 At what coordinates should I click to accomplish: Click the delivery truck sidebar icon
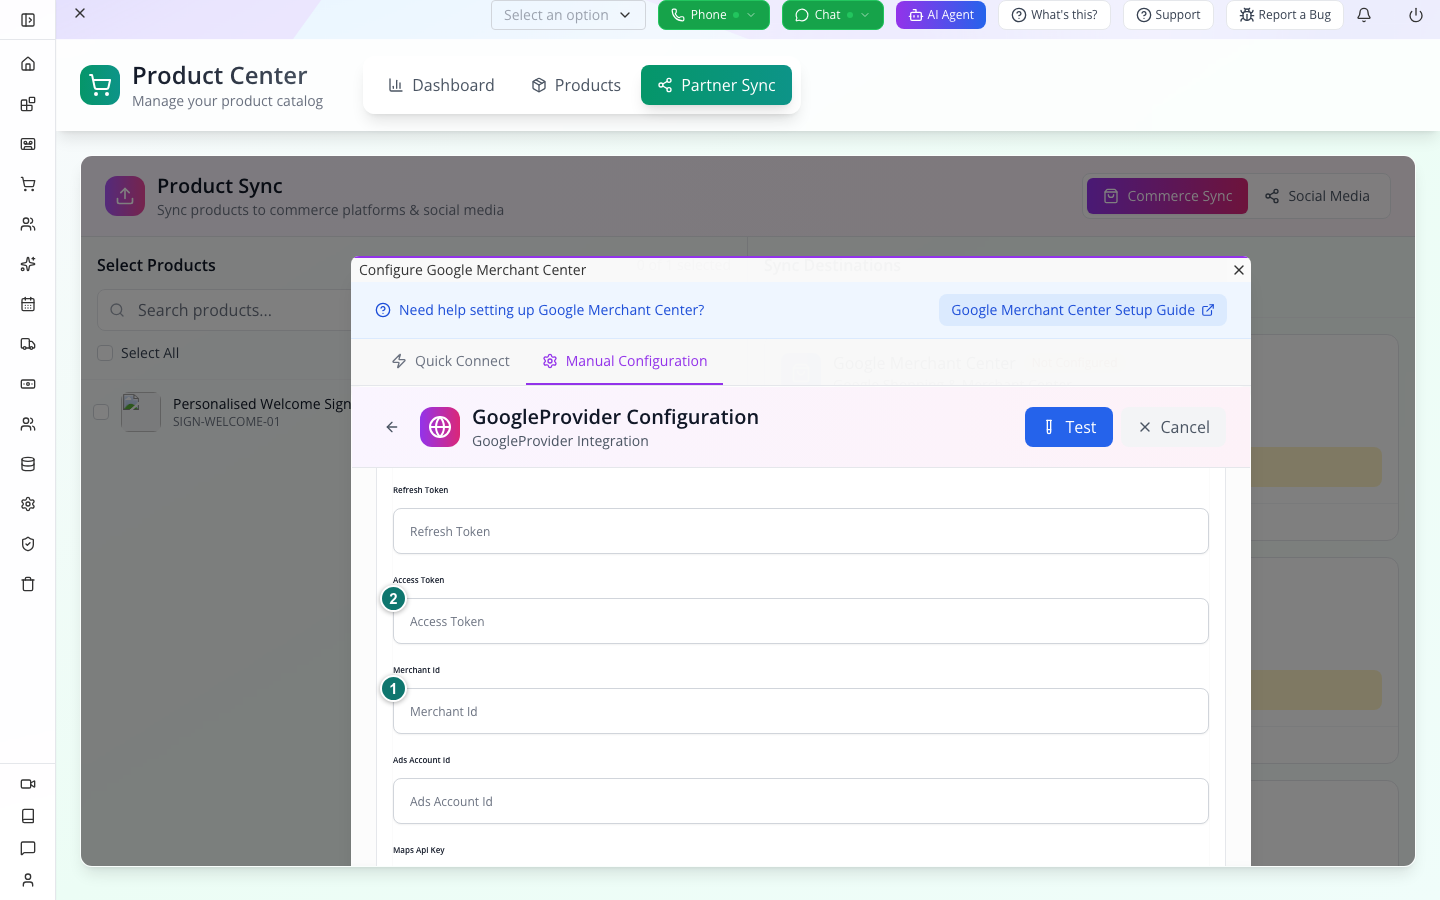(28, 344)
